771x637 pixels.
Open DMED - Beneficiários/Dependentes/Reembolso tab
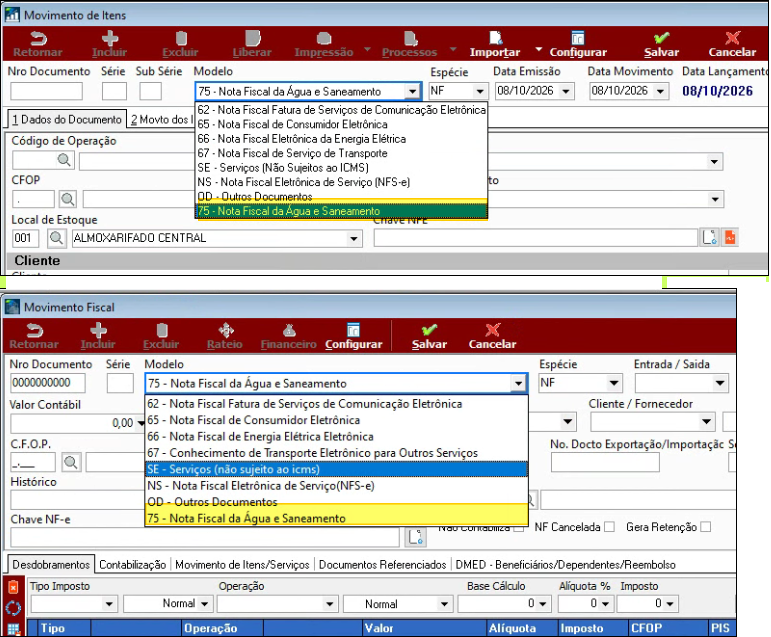(x=565, y=565)
